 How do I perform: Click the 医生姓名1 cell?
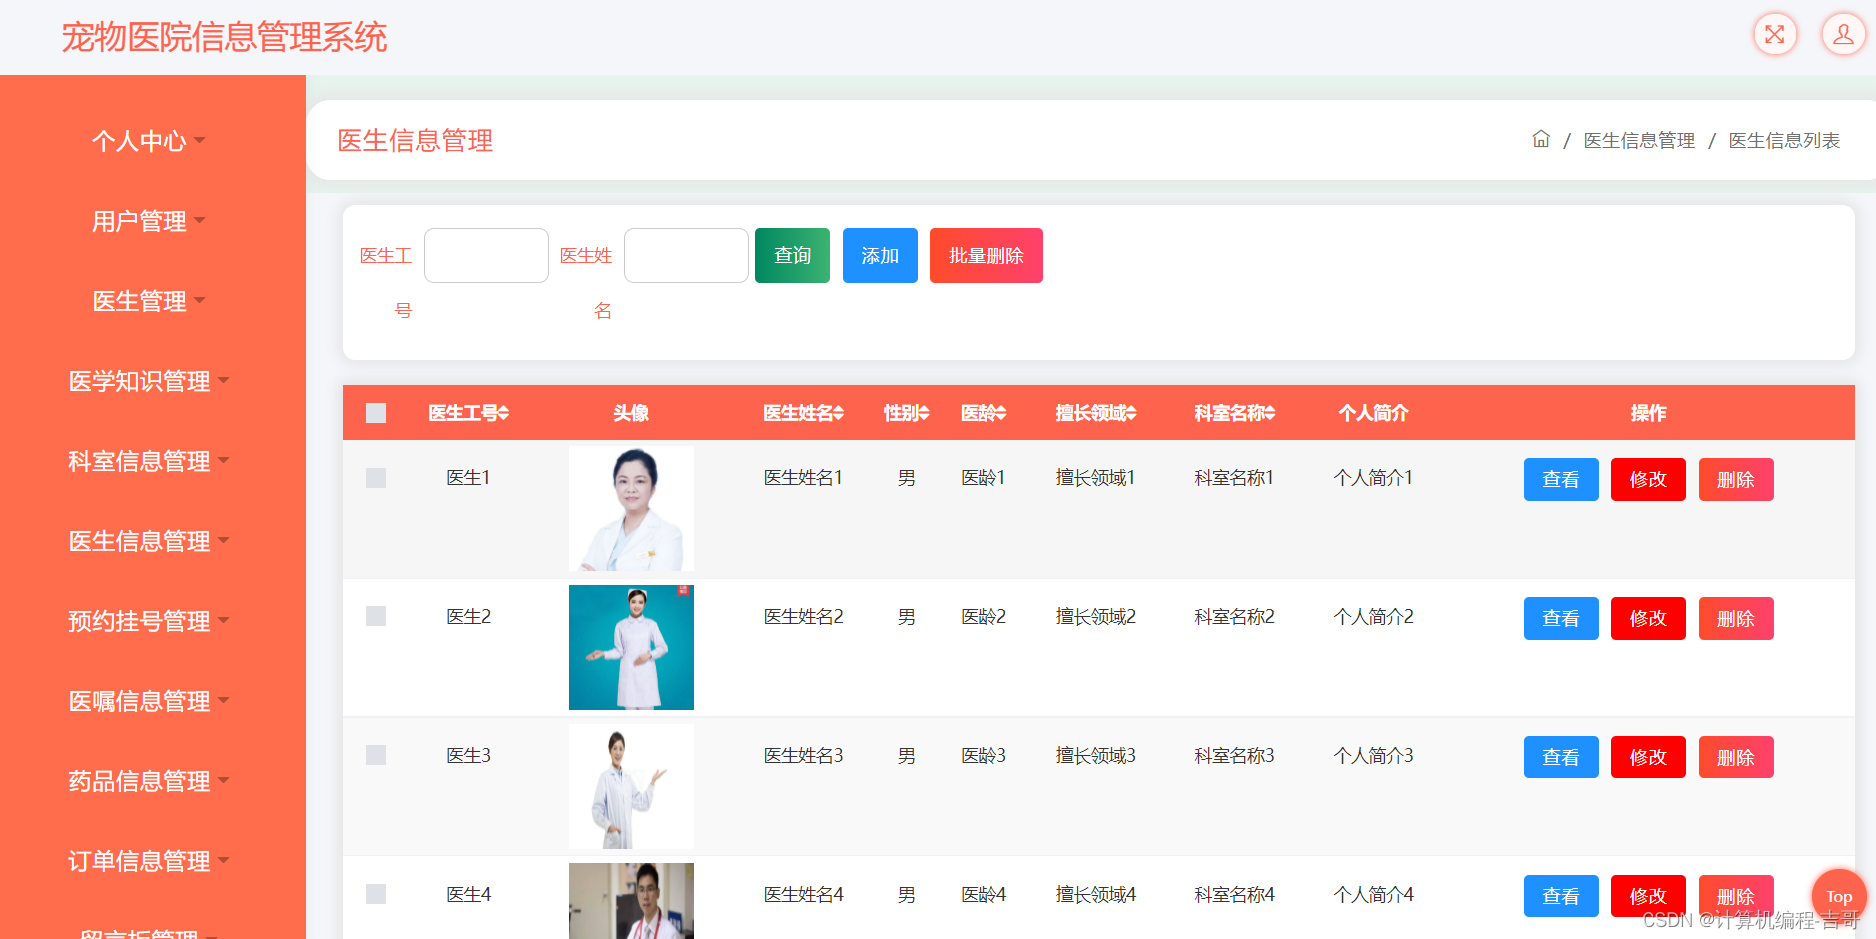(x=803, y=478)
